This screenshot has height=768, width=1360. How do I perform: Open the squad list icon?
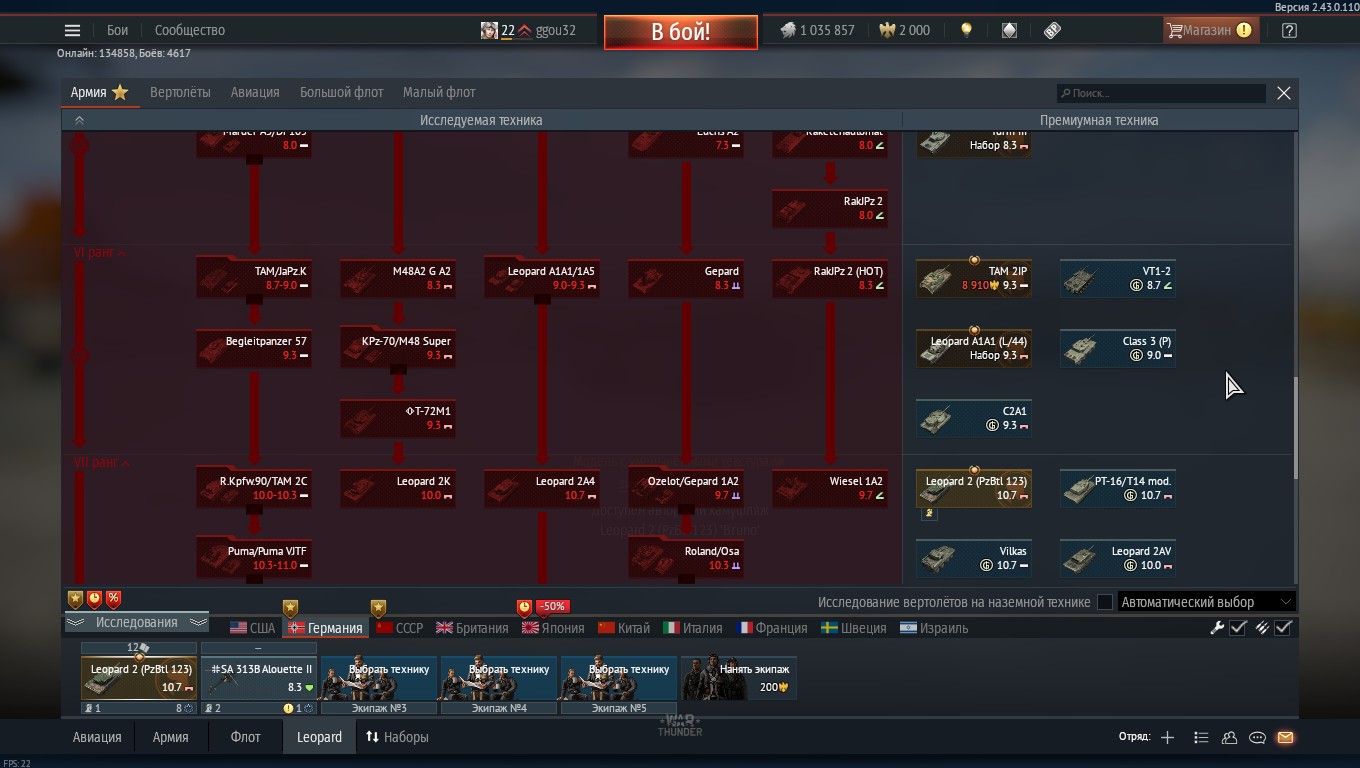click(1201, 737)
